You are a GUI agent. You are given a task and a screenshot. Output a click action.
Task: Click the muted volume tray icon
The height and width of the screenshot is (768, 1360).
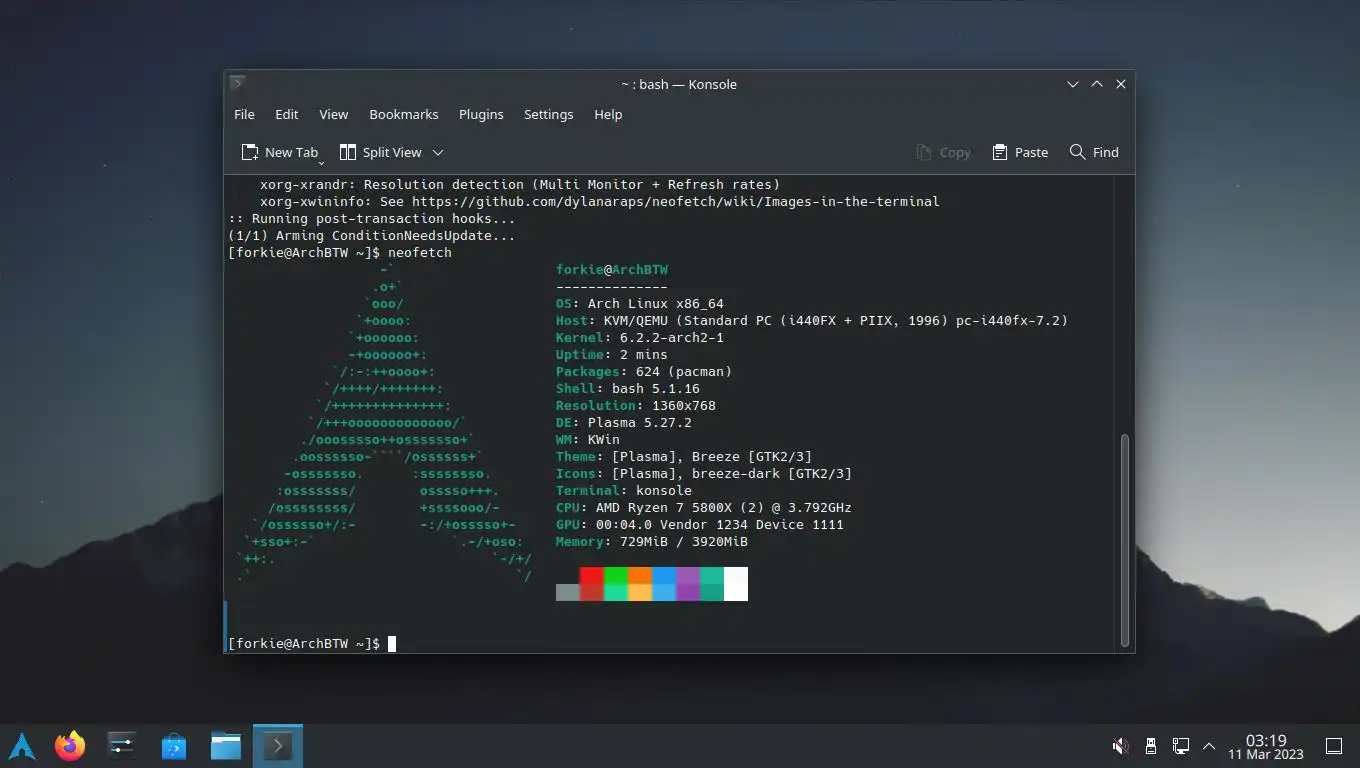click(x=1121, y=746)
